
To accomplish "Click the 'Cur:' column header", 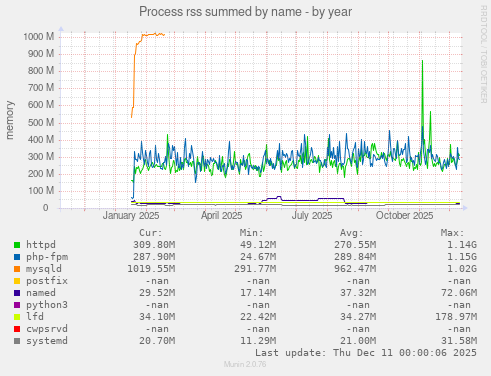I will 151,233.
